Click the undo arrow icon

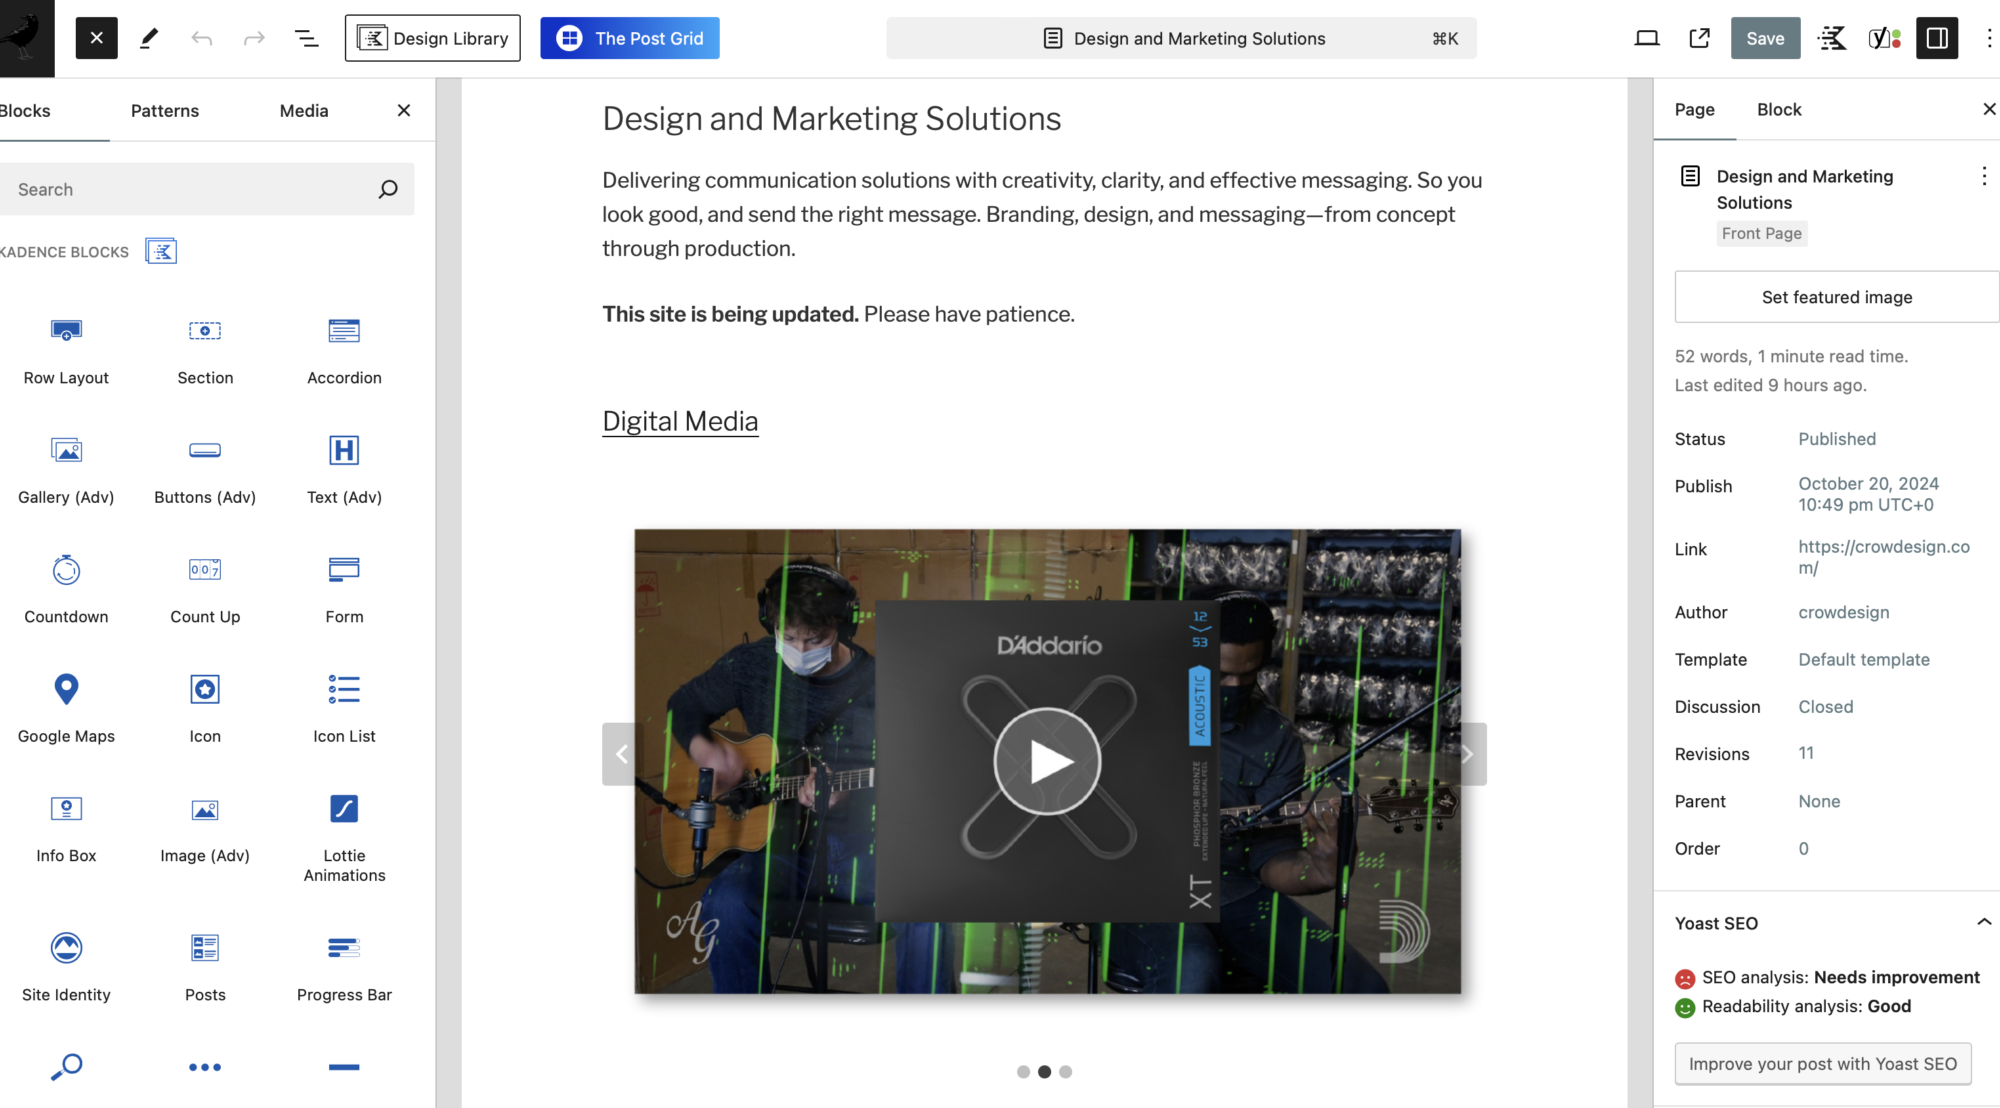pos(202,37)
